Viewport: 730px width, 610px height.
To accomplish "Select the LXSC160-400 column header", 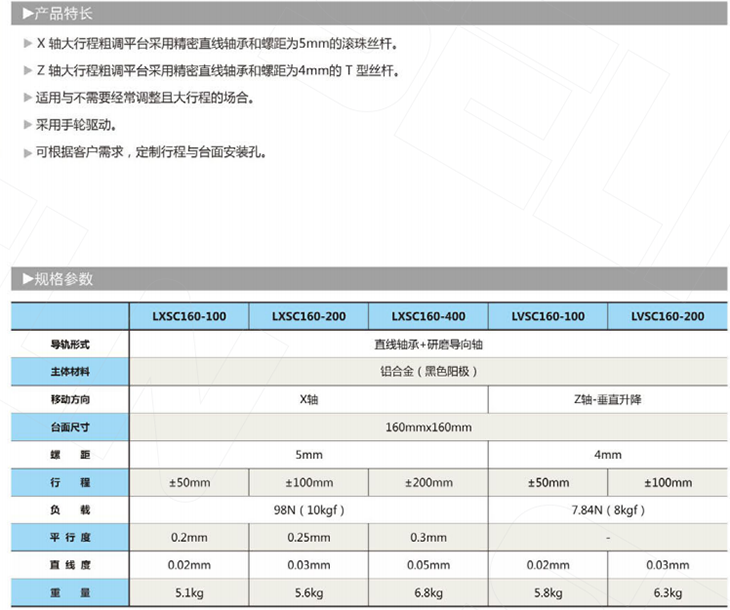I will click(x=428, y=317).
